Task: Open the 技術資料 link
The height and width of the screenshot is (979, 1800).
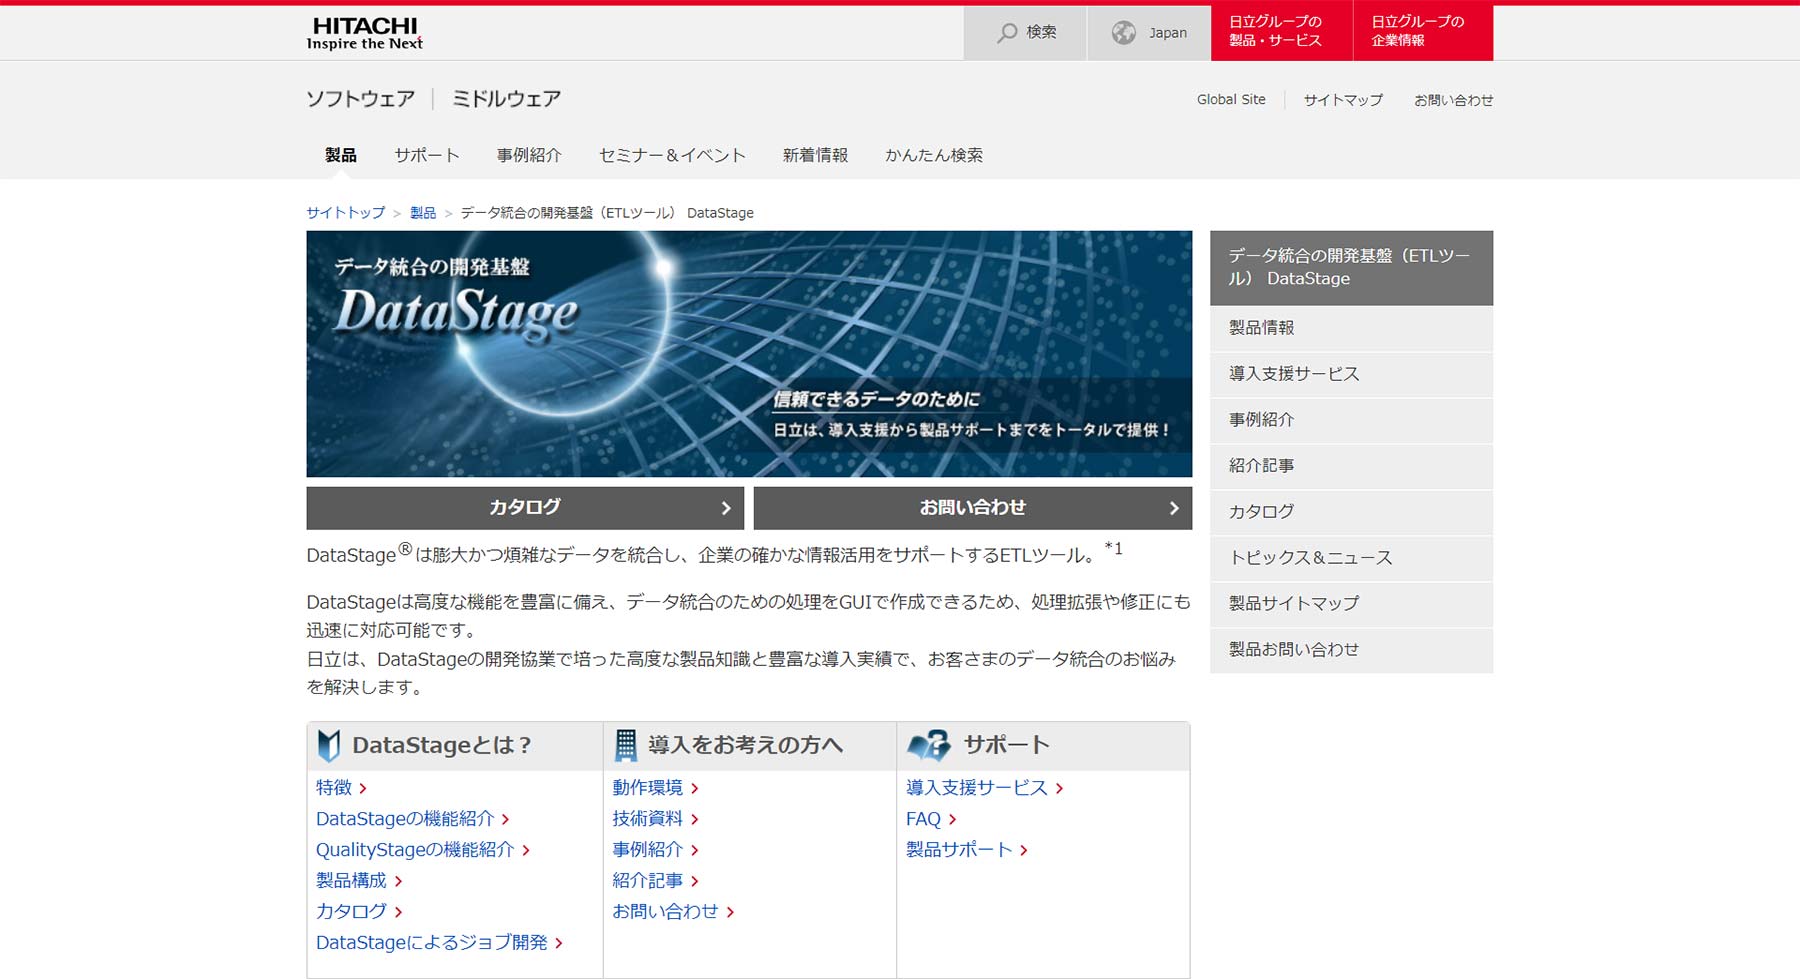Action: click(647, 819)
